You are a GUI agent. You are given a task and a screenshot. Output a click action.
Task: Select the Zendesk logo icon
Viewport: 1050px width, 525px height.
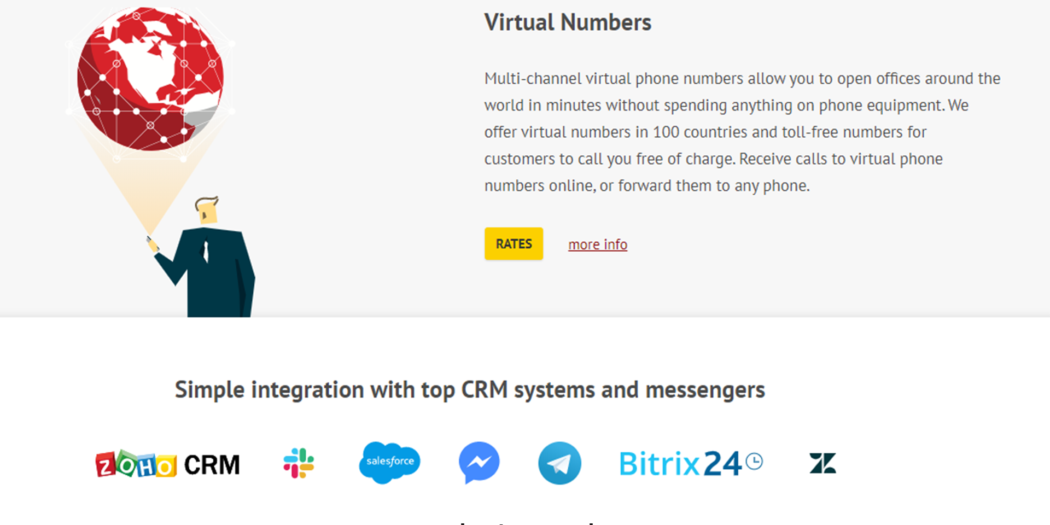[x=823, y=463]
